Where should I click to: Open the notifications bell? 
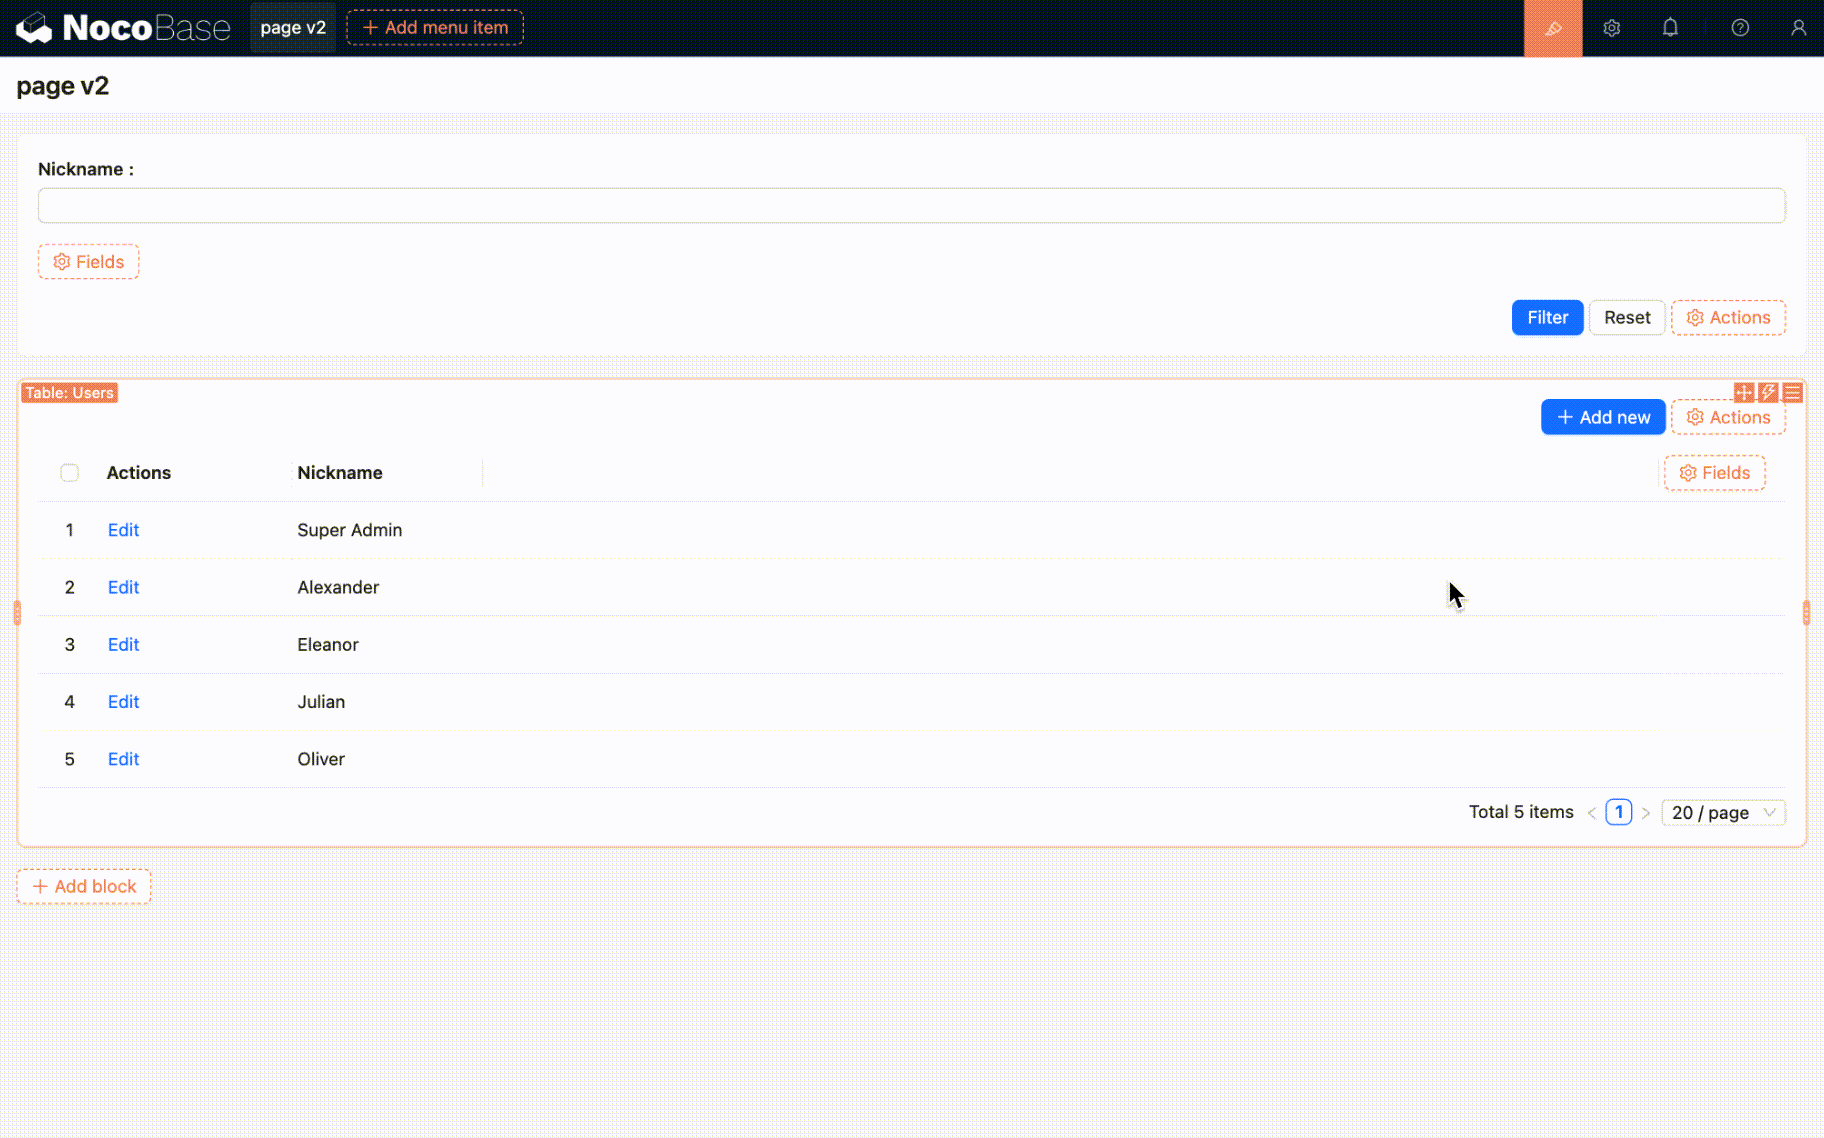pos(1670,28)
